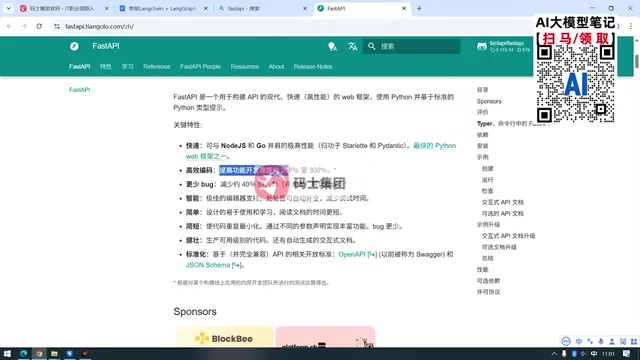Click the search magnifier icon
640x360 pixels.
[x=371, y=47]
